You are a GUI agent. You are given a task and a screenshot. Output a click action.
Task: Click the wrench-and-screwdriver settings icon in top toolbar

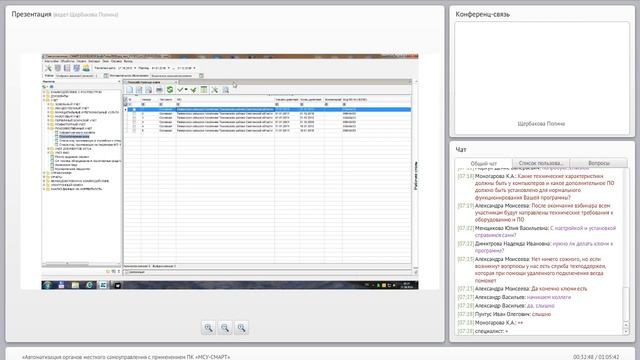pos(48,68)
